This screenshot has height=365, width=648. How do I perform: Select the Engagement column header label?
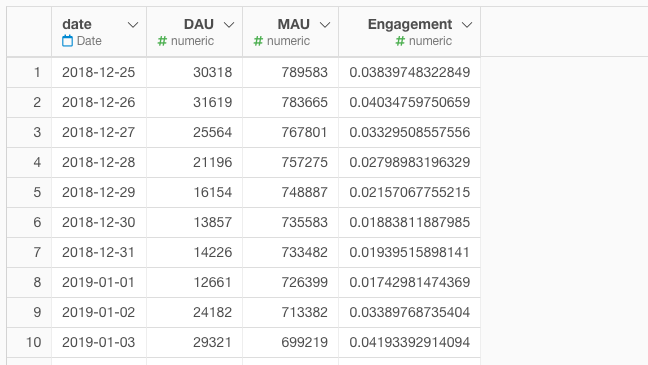click(x=410, y=24)
